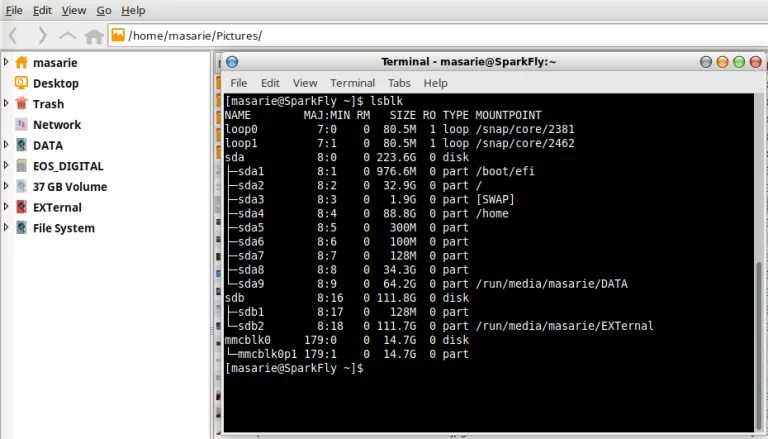
Task: Click the forward navigation arrow
Action: (41, 36)
